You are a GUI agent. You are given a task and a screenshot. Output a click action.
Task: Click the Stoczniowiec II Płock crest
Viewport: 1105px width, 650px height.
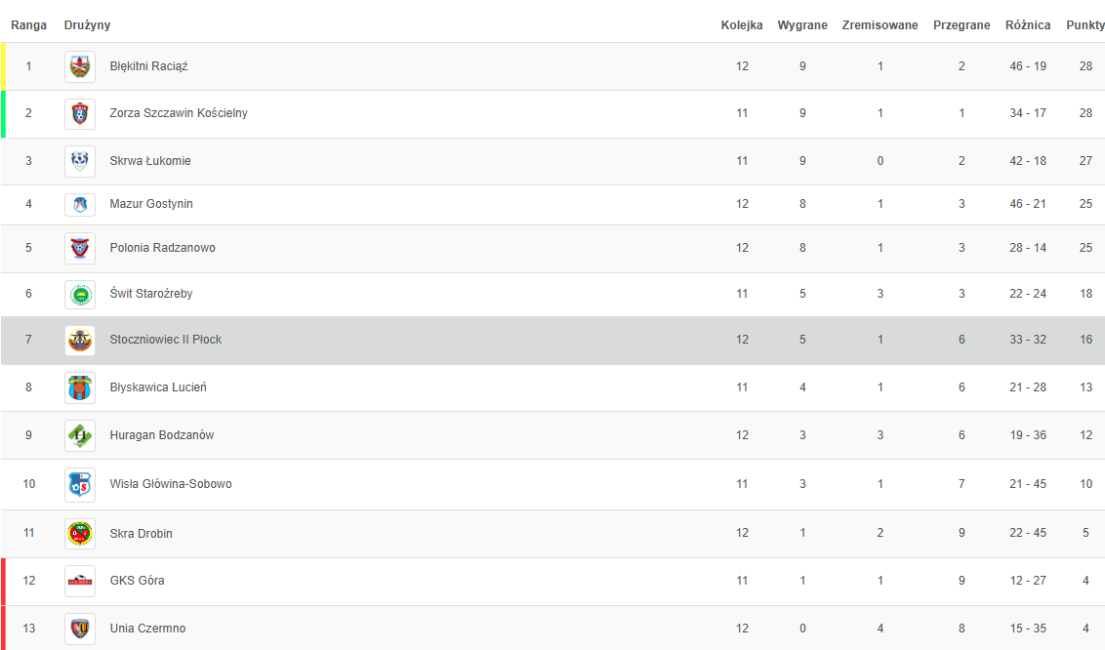[80, 340]
